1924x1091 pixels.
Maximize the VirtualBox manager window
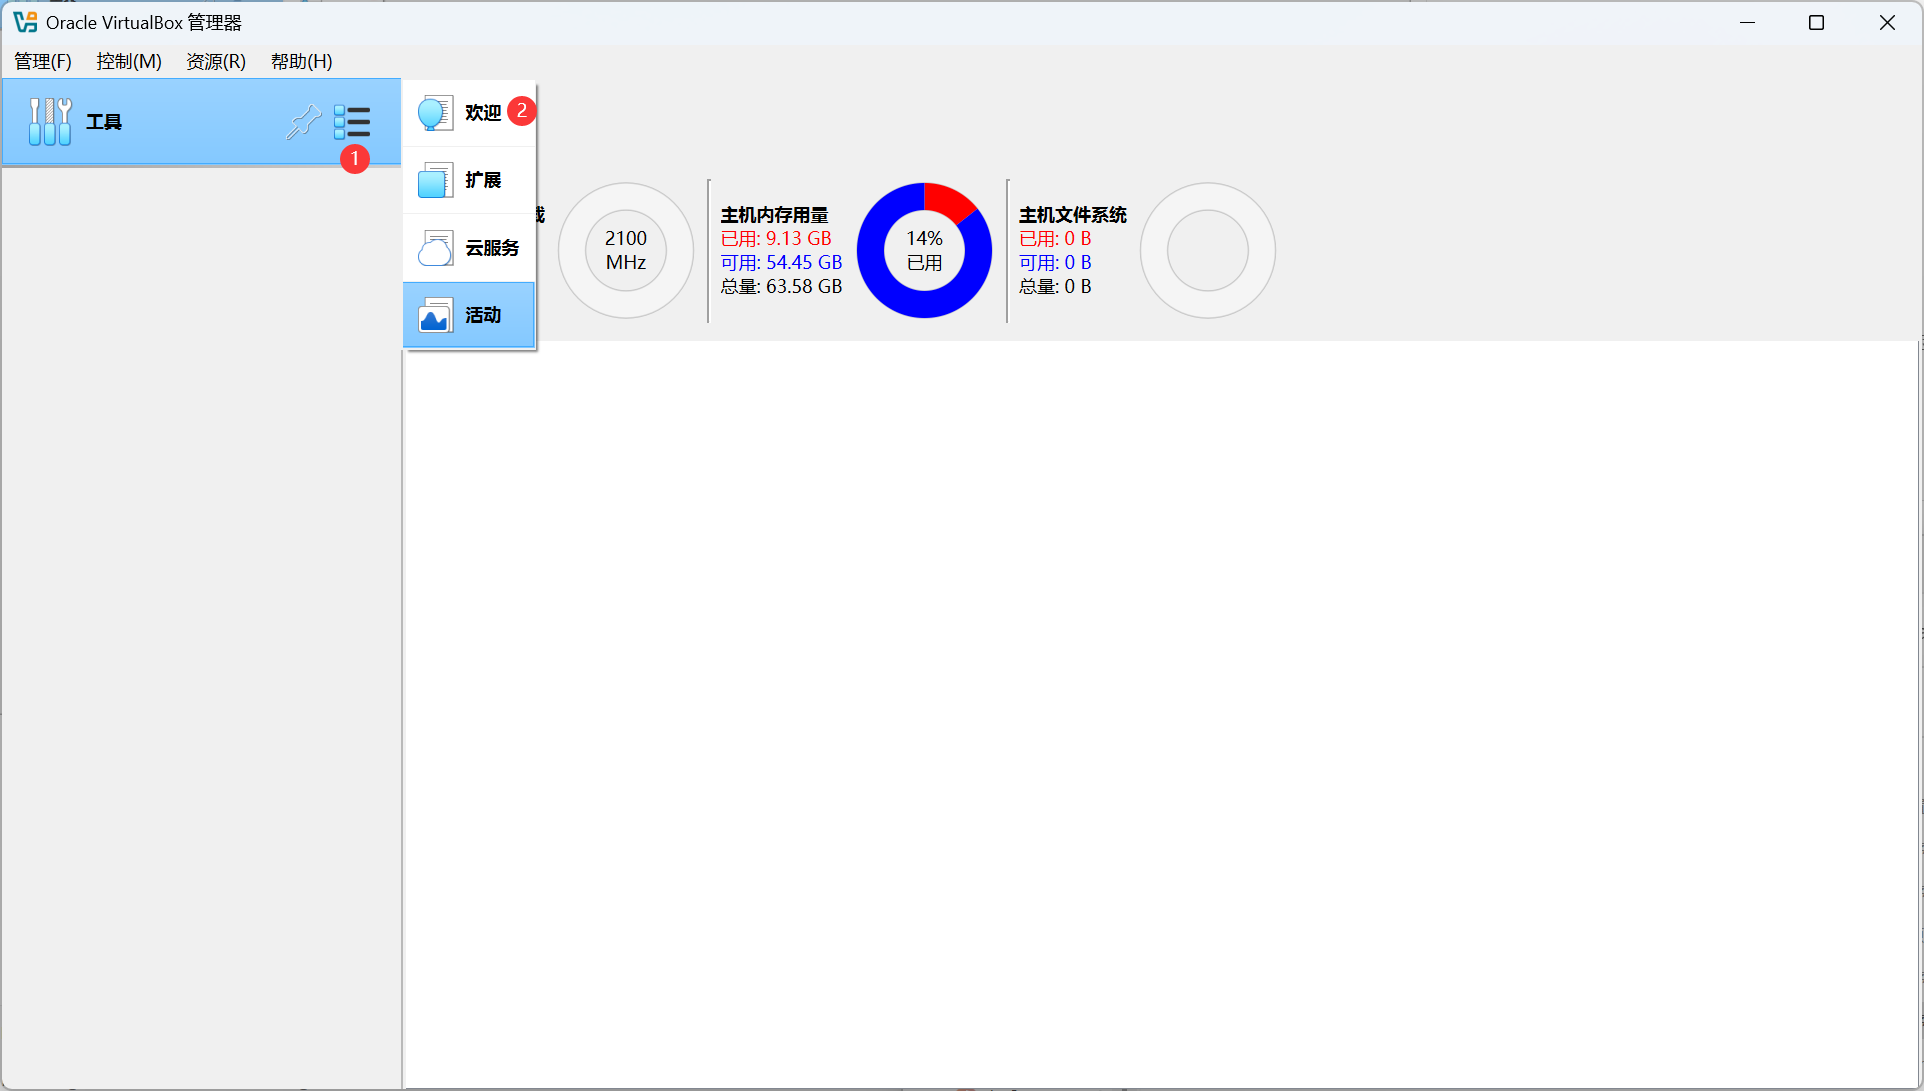click(1816, 22)
